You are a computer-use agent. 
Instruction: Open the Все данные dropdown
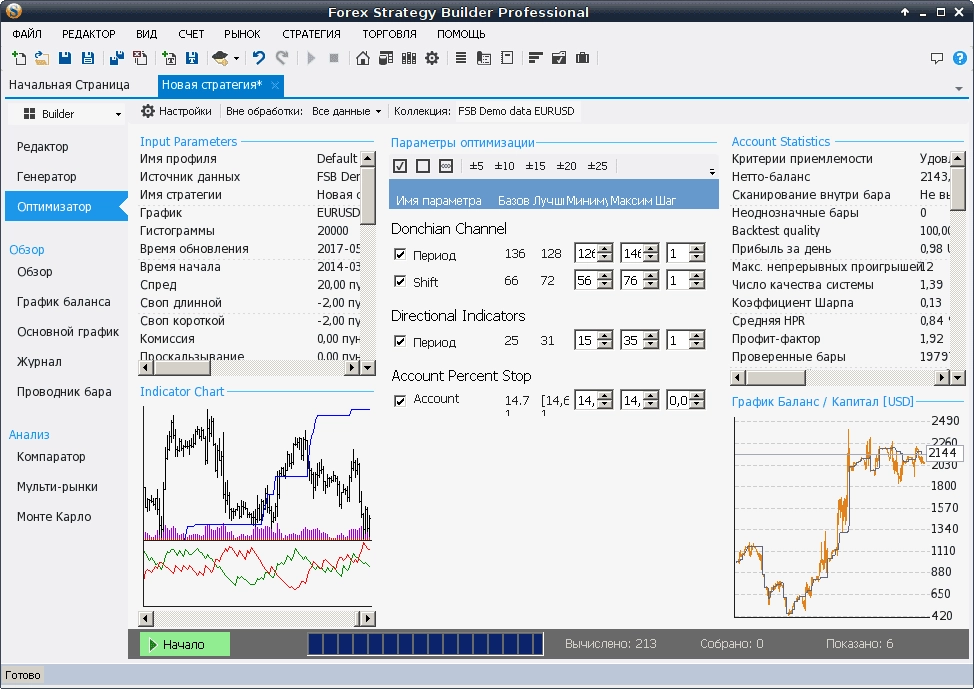coord(346,111)
